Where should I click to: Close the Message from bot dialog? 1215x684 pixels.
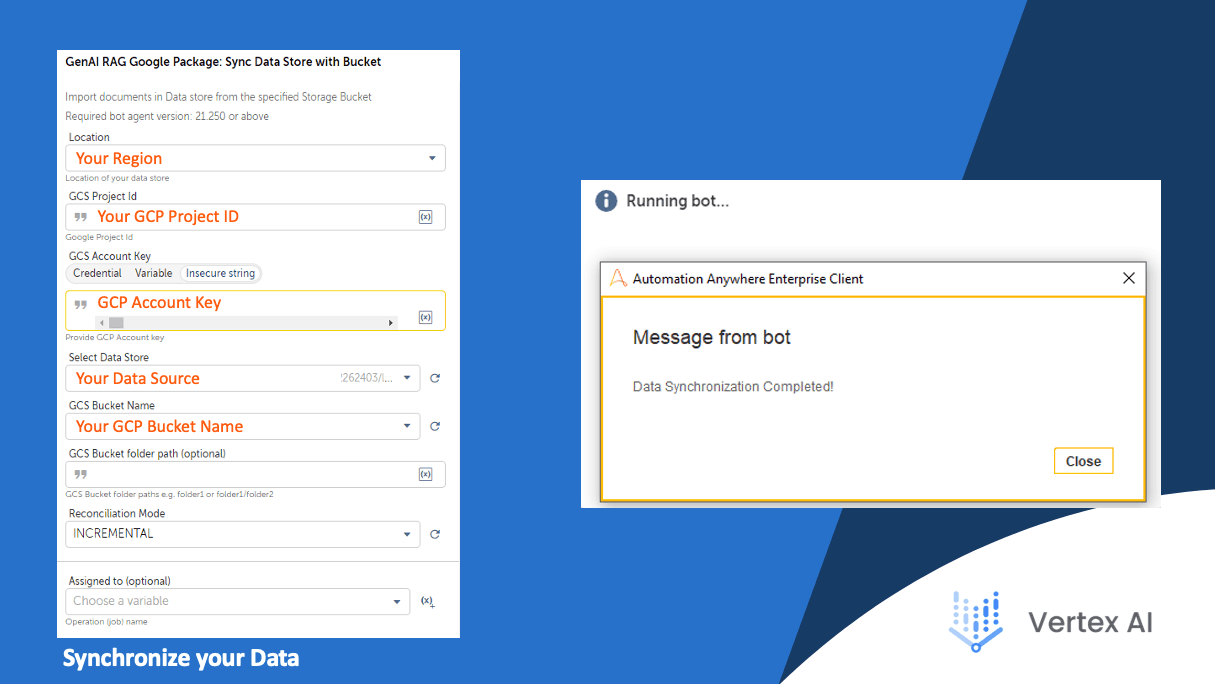(1083, 461)
